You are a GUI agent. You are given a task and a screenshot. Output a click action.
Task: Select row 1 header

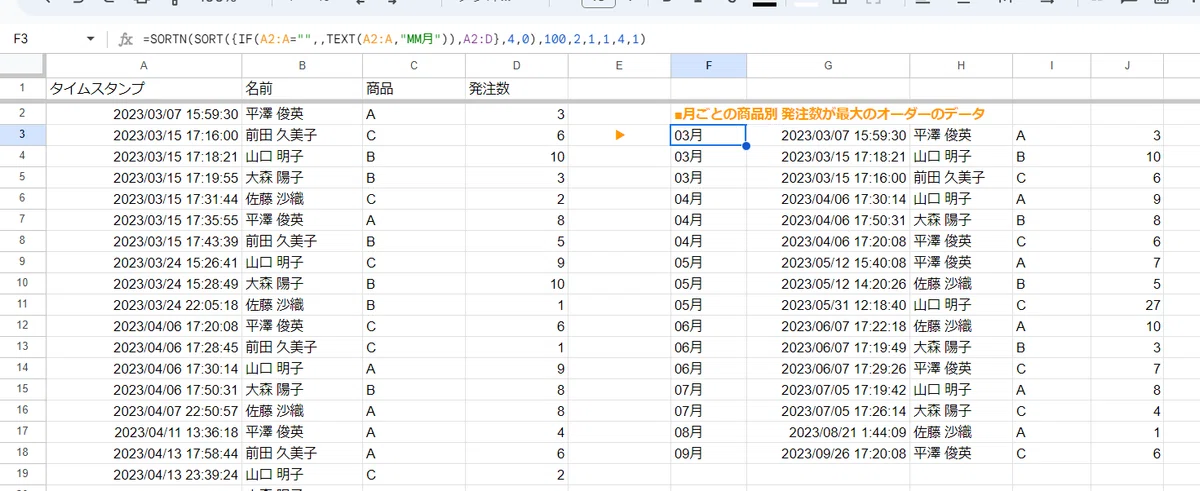[x=22, y=89]
